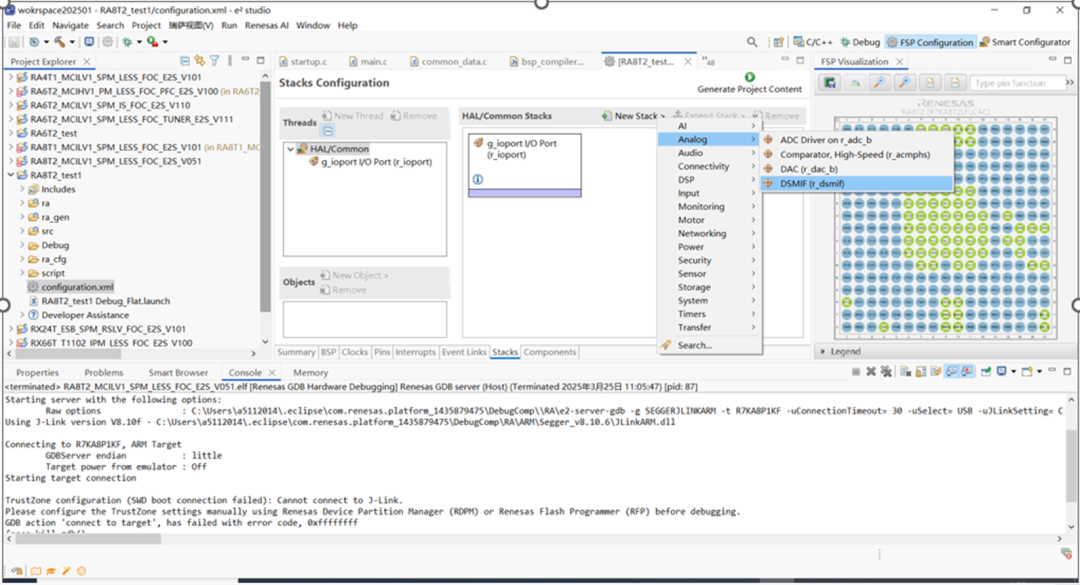Image resolution: width=1080 pixels, height=585 pixels.
Task: Click Generate Project Content label
Action: pos(749,89)
